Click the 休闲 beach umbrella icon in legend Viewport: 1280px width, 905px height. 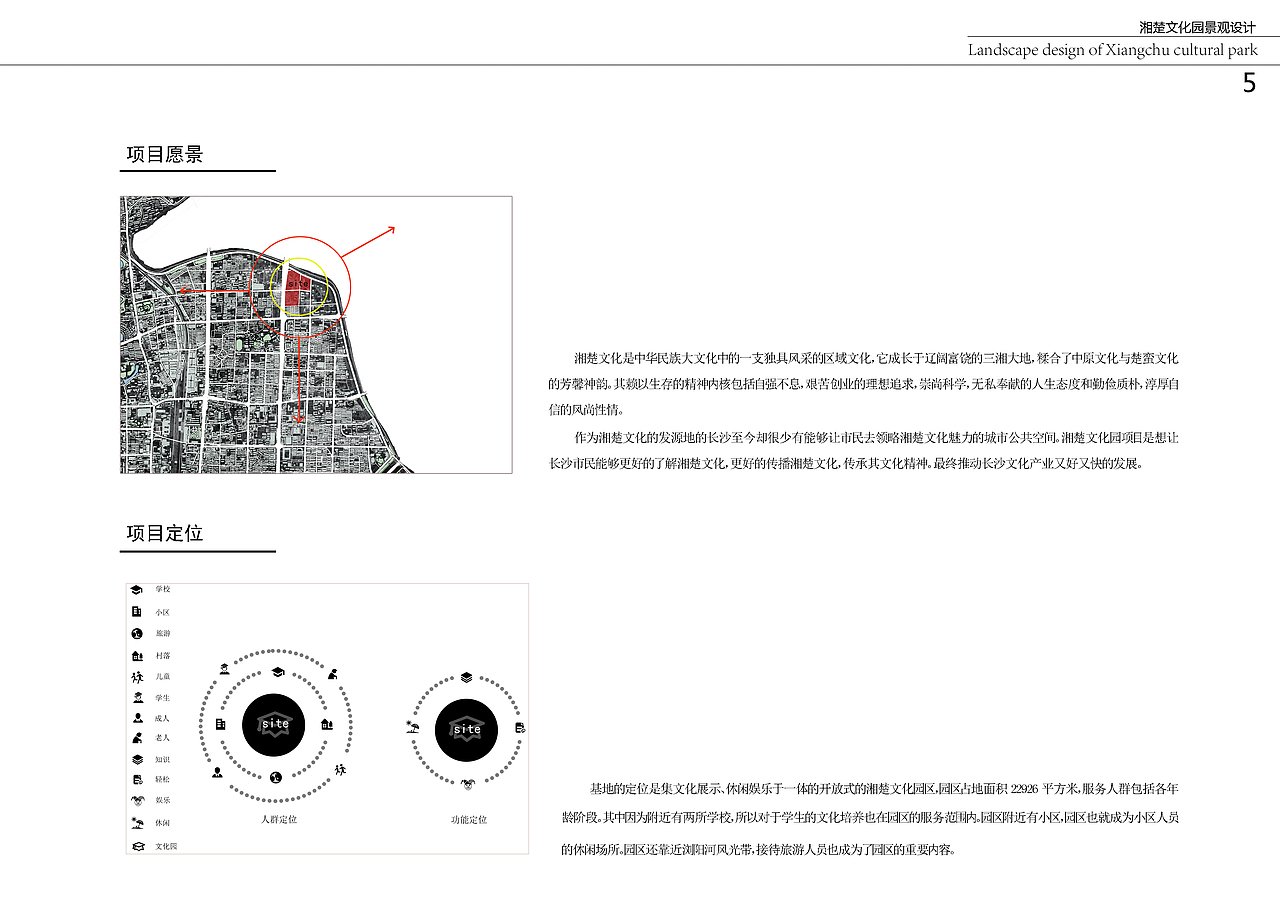(137, 823)
